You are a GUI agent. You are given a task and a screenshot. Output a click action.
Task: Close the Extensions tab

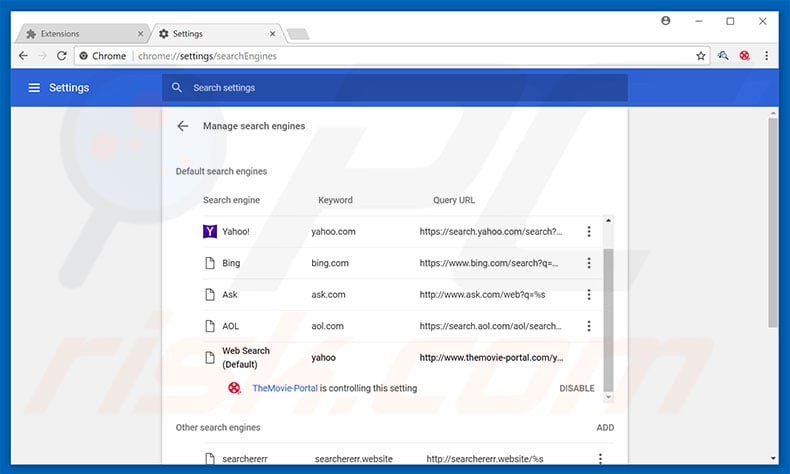[140, 34]
